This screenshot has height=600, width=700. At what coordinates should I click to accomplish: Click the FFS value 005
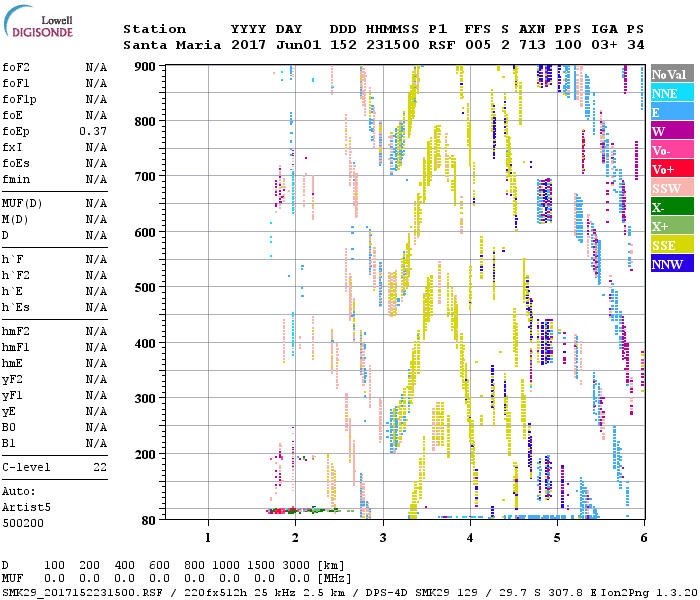point(478,45)
